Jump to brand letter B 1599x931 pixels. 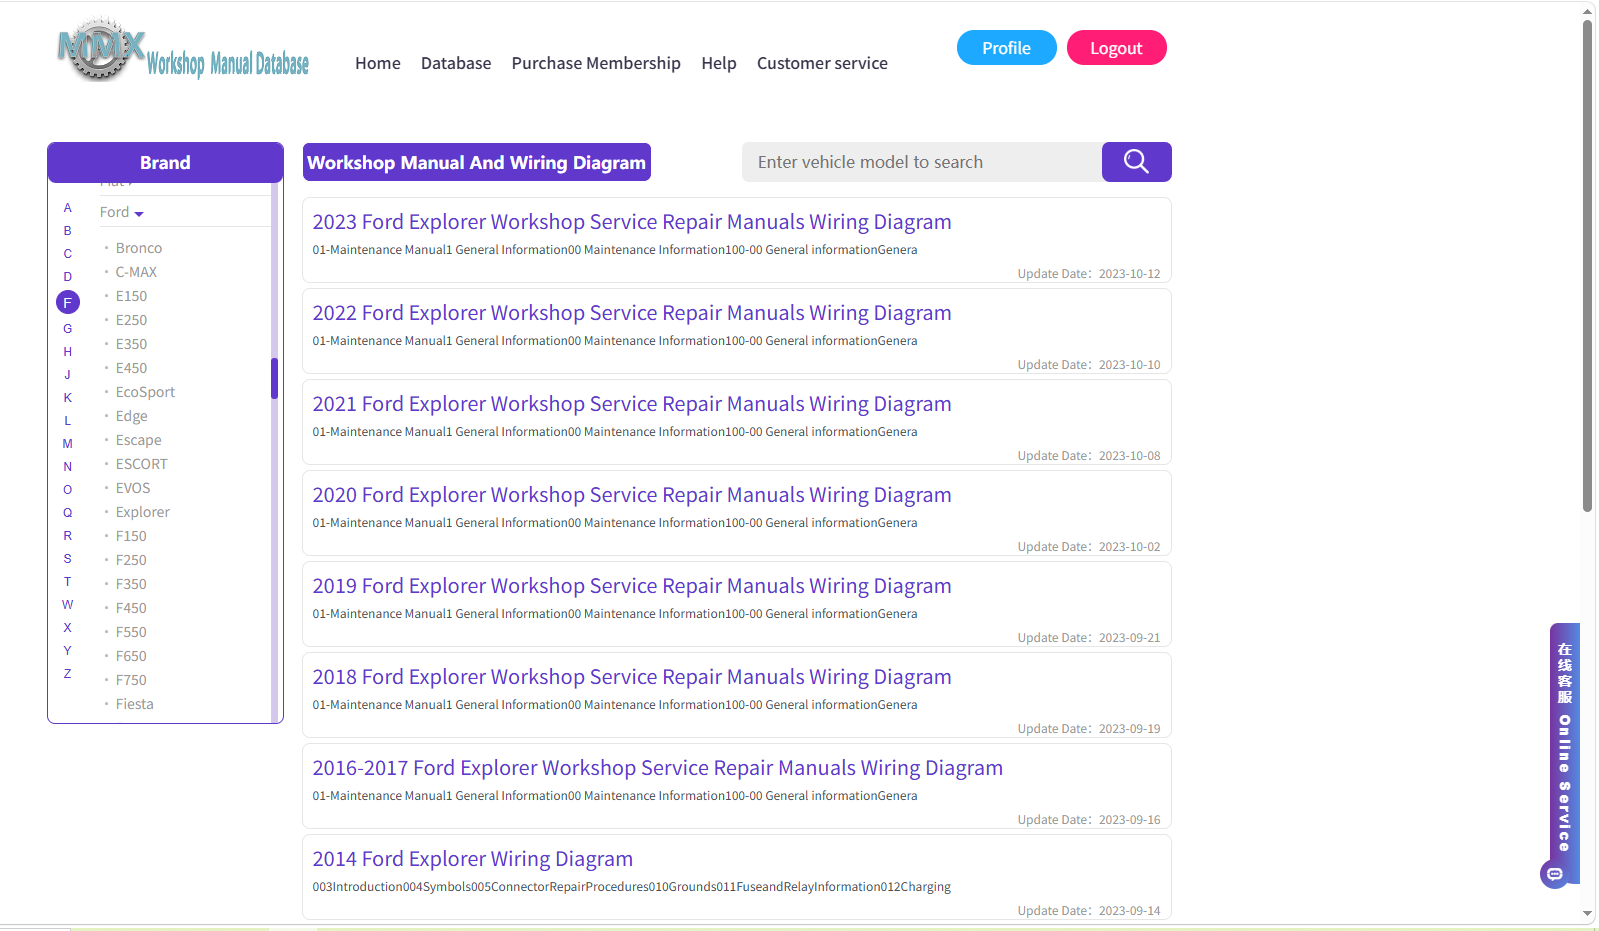68,231
